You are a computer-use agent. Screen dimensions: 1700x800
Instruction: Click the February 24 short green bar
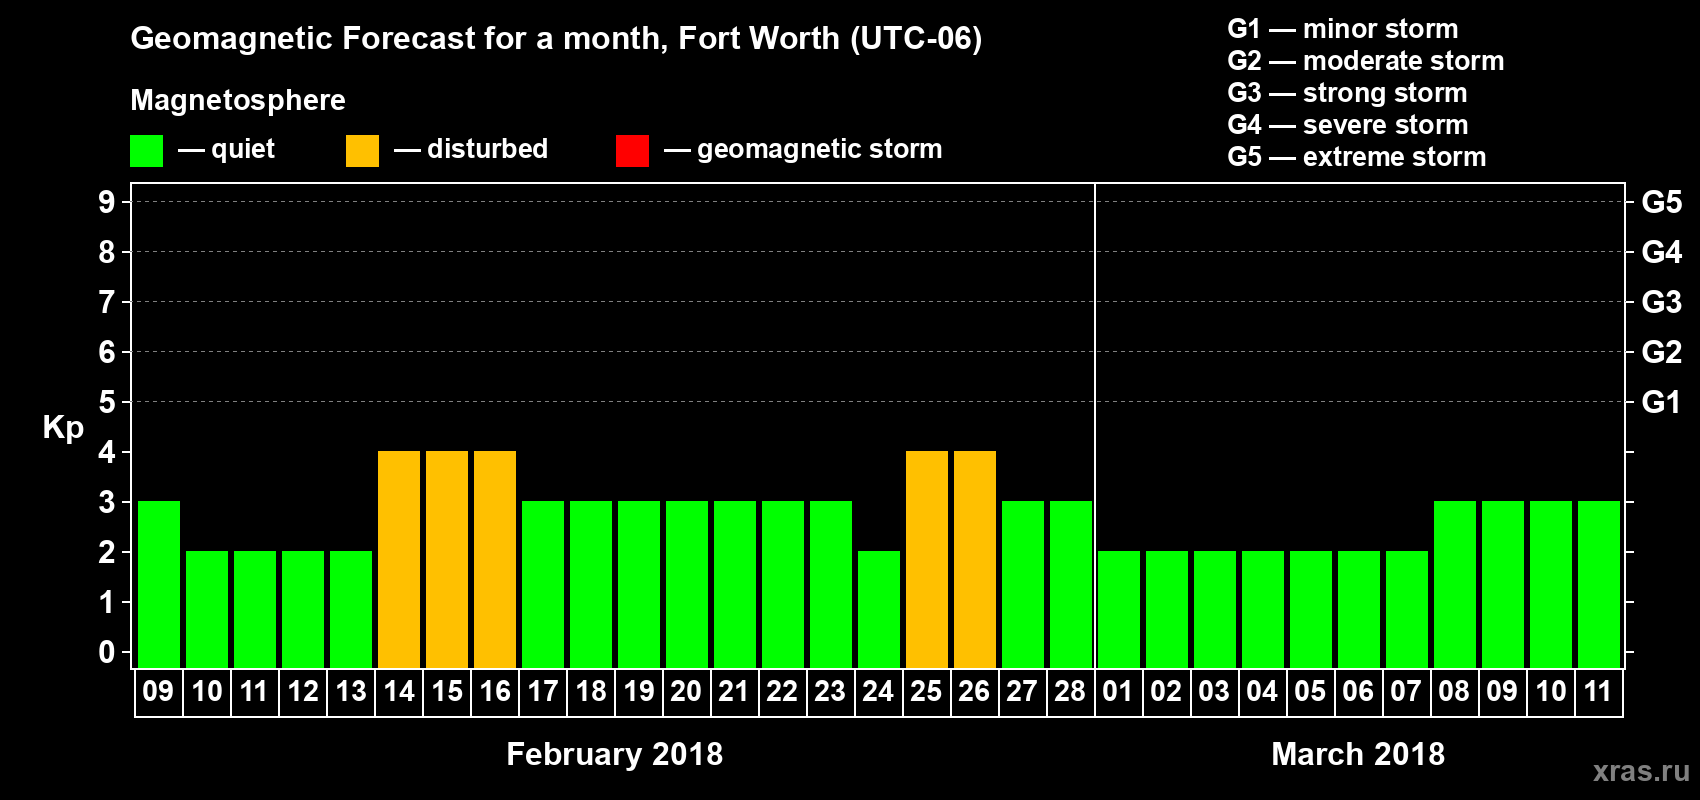879,609
